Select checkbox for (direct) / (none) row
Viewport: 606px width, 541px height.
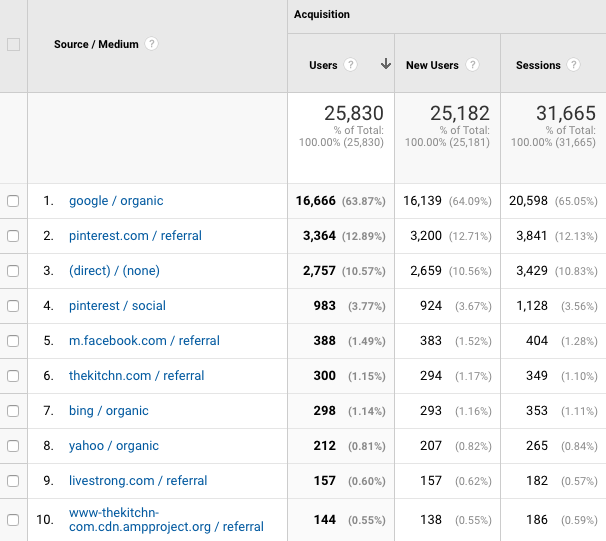[13, 271]
